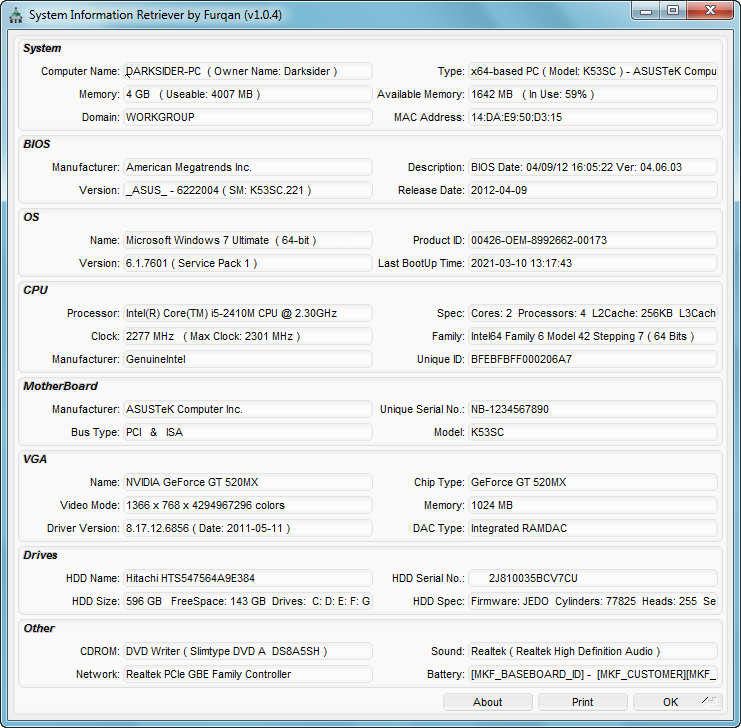The height and width of the screenshot is (728, 741).
Task: Click the HDD Serial No. field
Action: pos(593,578)
